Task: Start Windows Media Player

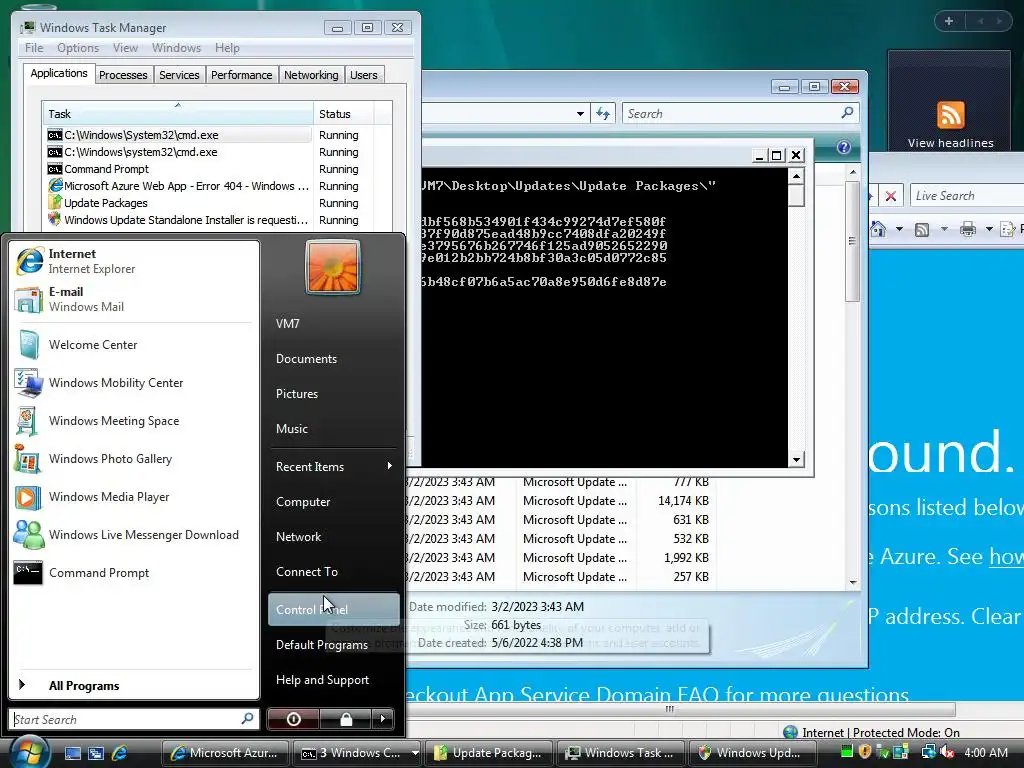Action: [134, 497]
